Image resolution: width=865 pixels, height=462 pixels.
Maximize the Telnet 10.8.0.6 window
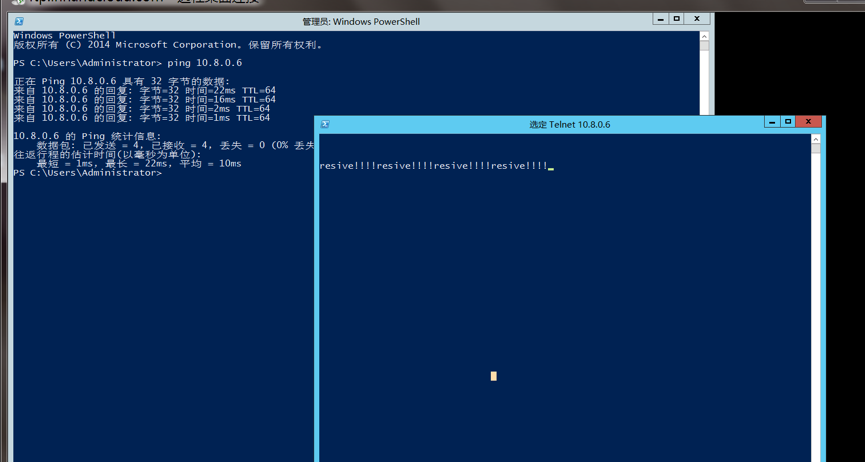click(x=788, y=122)
